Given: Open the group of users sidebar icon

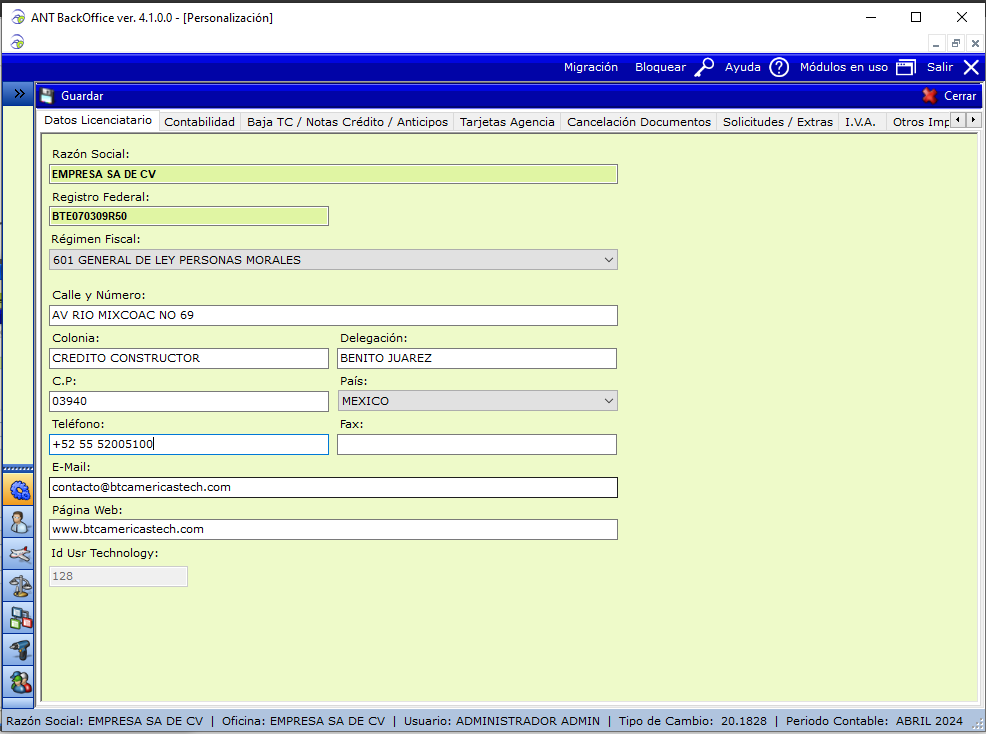Looking at the screenshot, I should pos(19,682).
